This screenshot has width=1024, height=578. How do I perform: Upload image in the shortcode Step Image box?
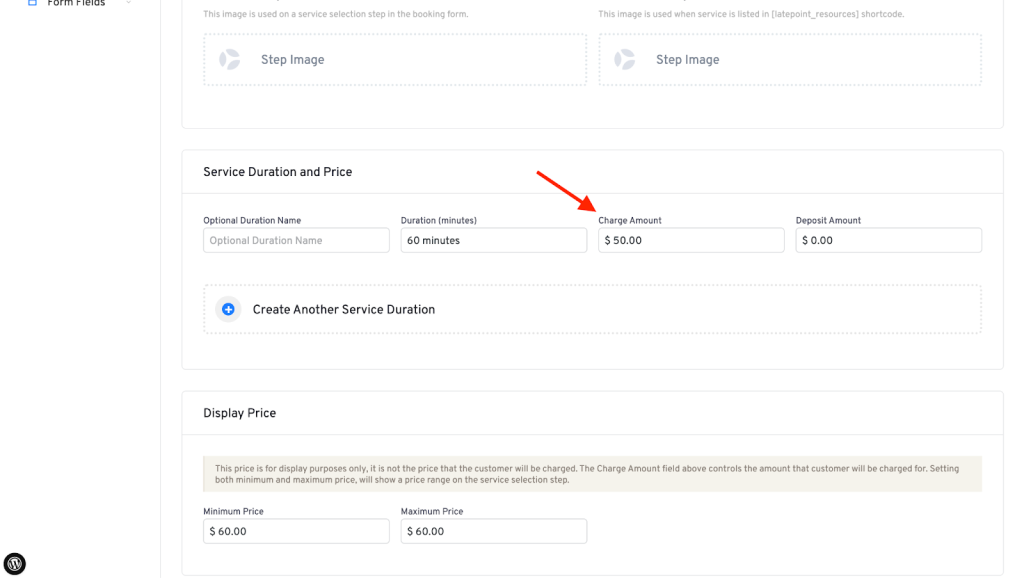[x=789, y=60]
